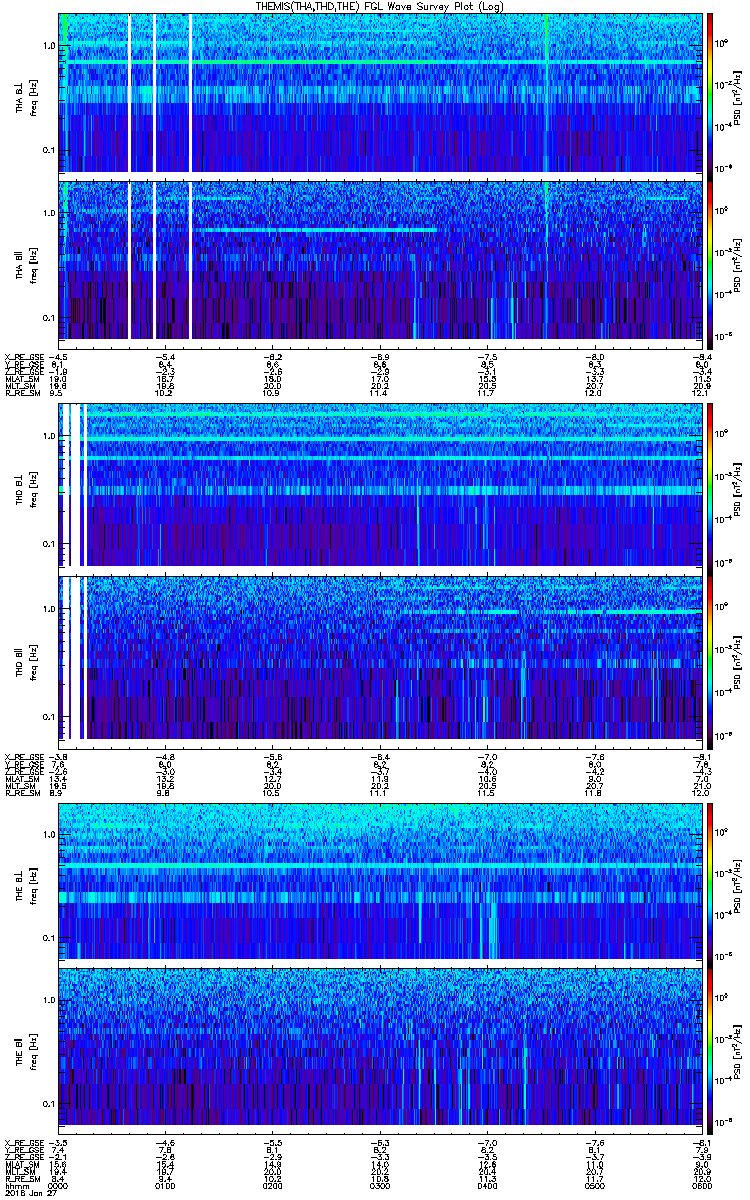Click the 0100 time tick label
This screenshot has height=1200, width=750.
tap(166, 1186)
